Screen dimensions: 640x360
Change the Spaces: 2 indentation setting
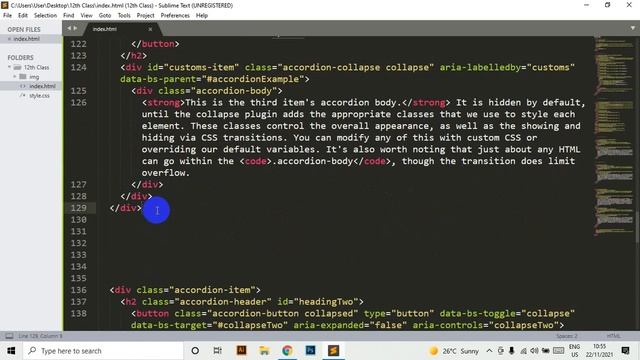tap(567, 336)
